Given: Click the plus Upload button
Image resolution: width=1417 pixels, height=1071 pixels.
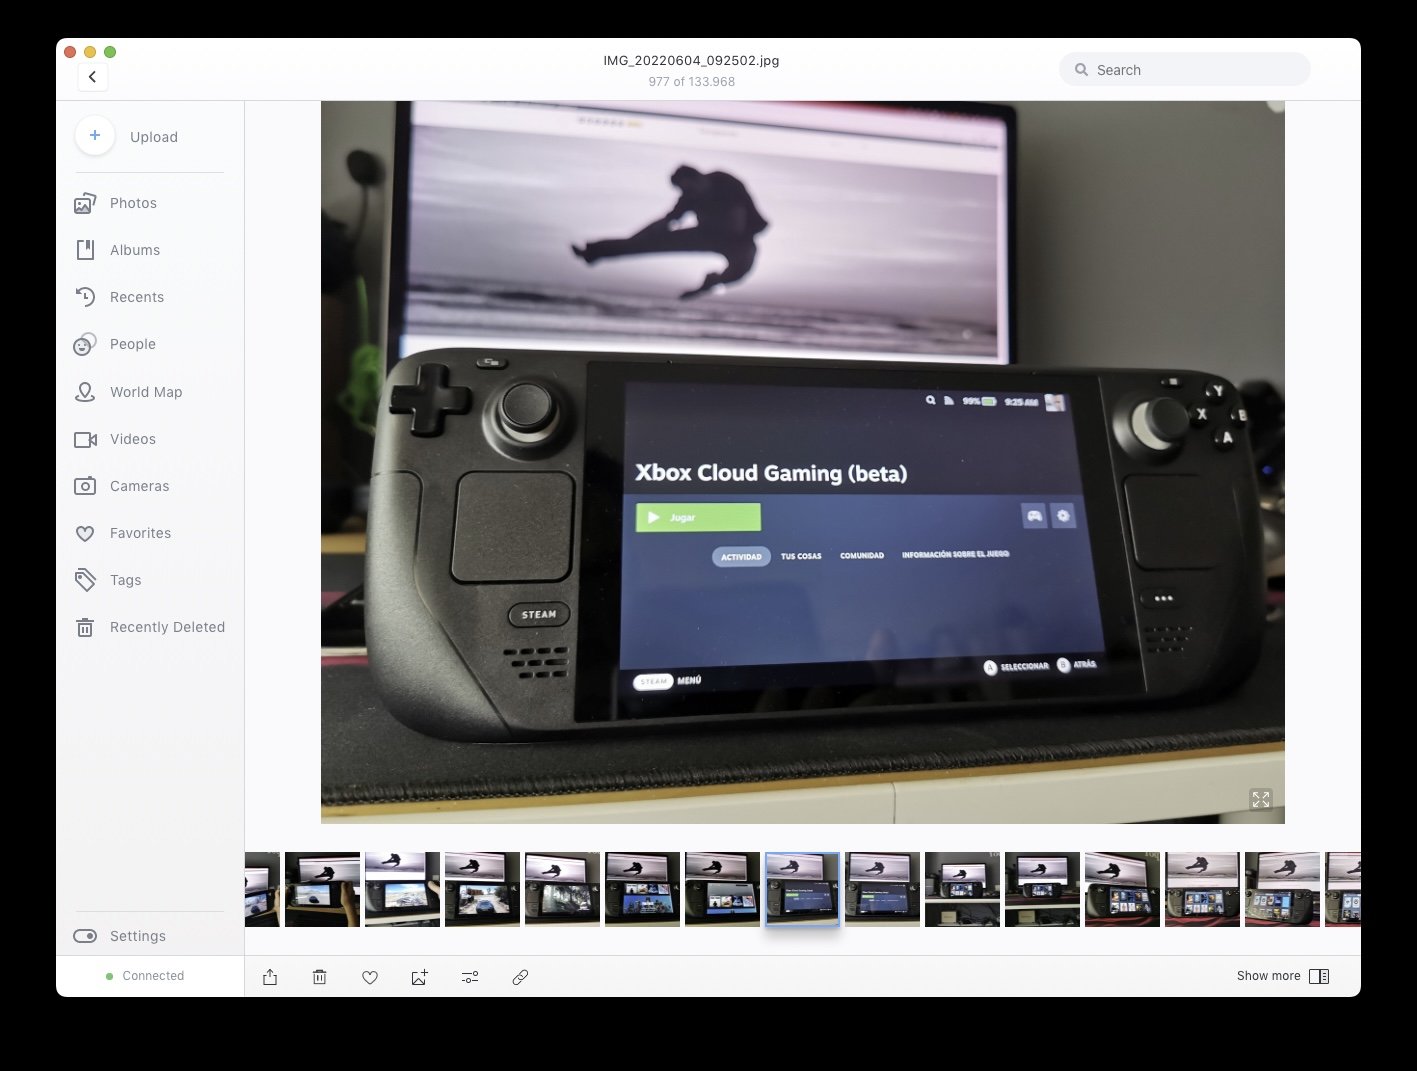Looking at the screenshot, I should pyautogui.click(x=95, y=136).
